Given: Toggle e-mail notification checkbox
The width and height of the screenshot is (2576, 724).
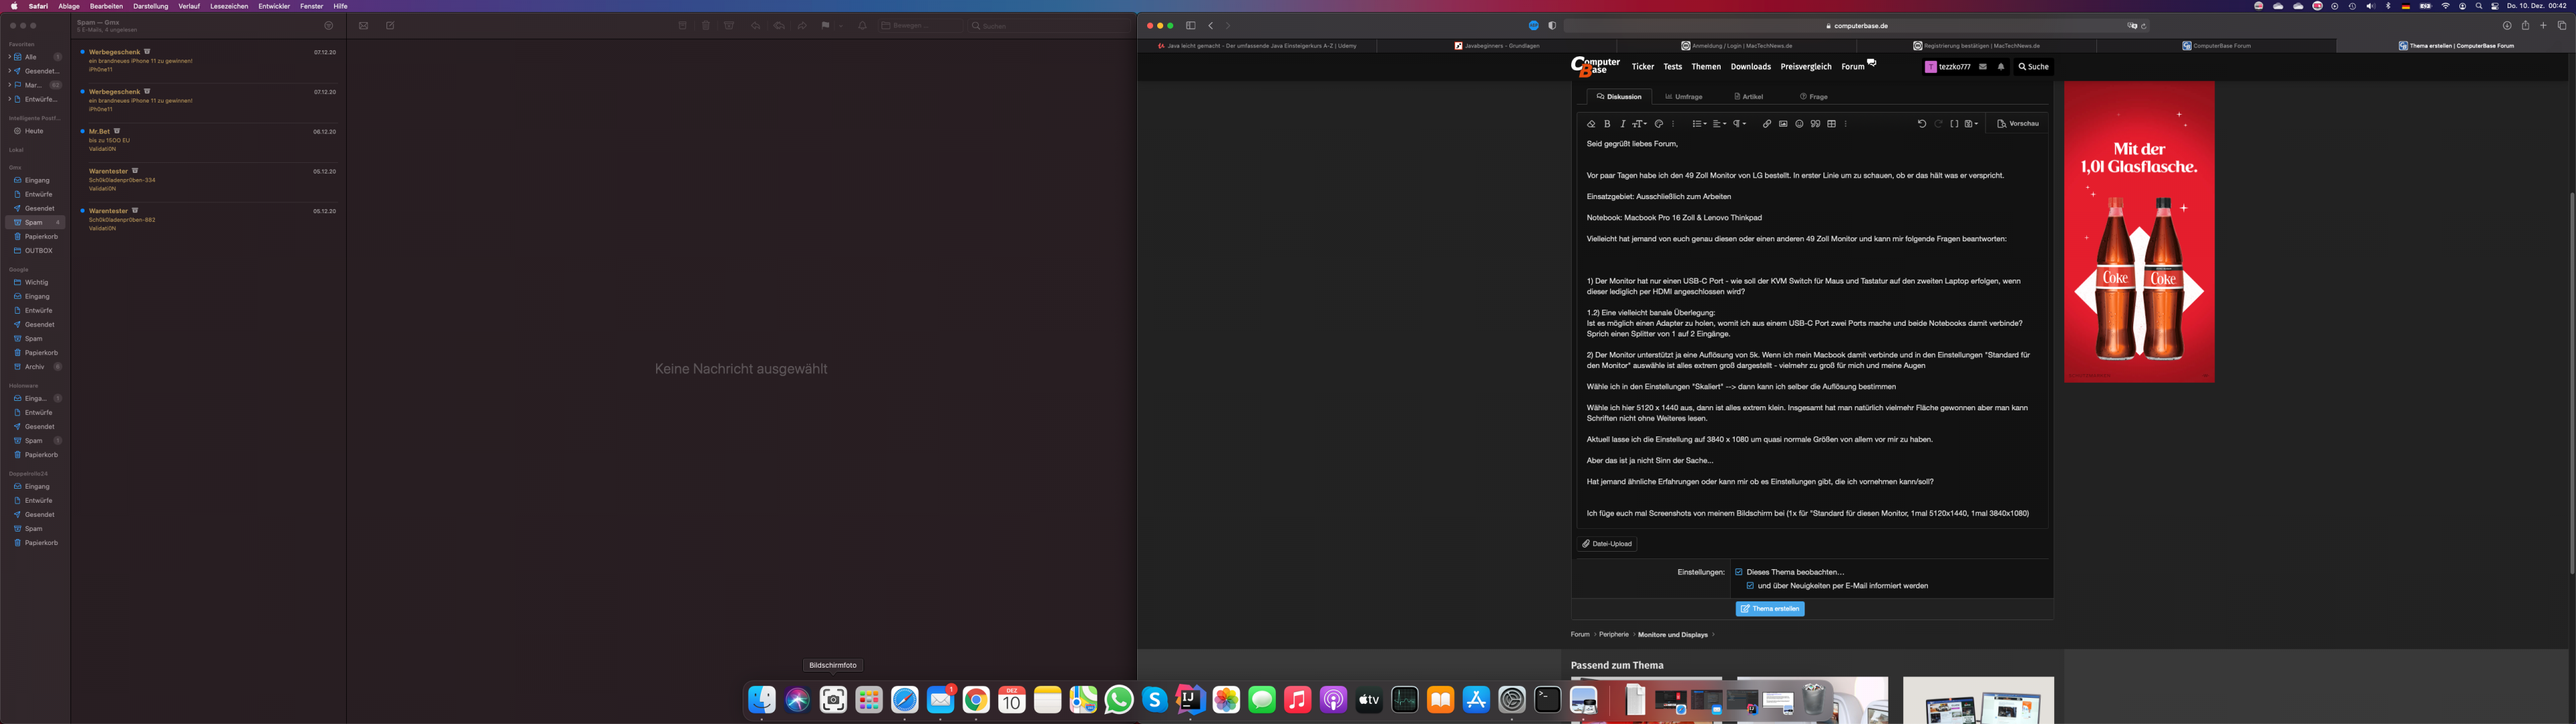Looking at the screenshot, I should (1750, 586).
